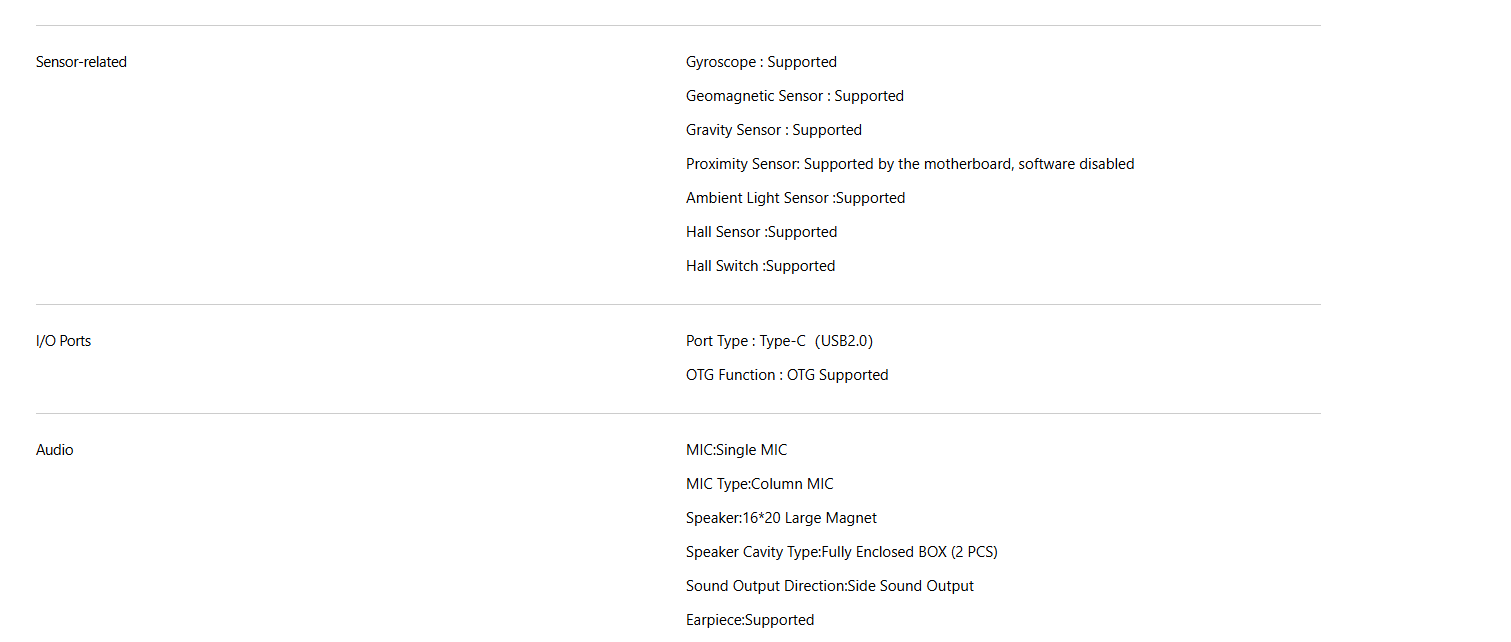Select the MIC:Single MIC line

click(736, 450)
